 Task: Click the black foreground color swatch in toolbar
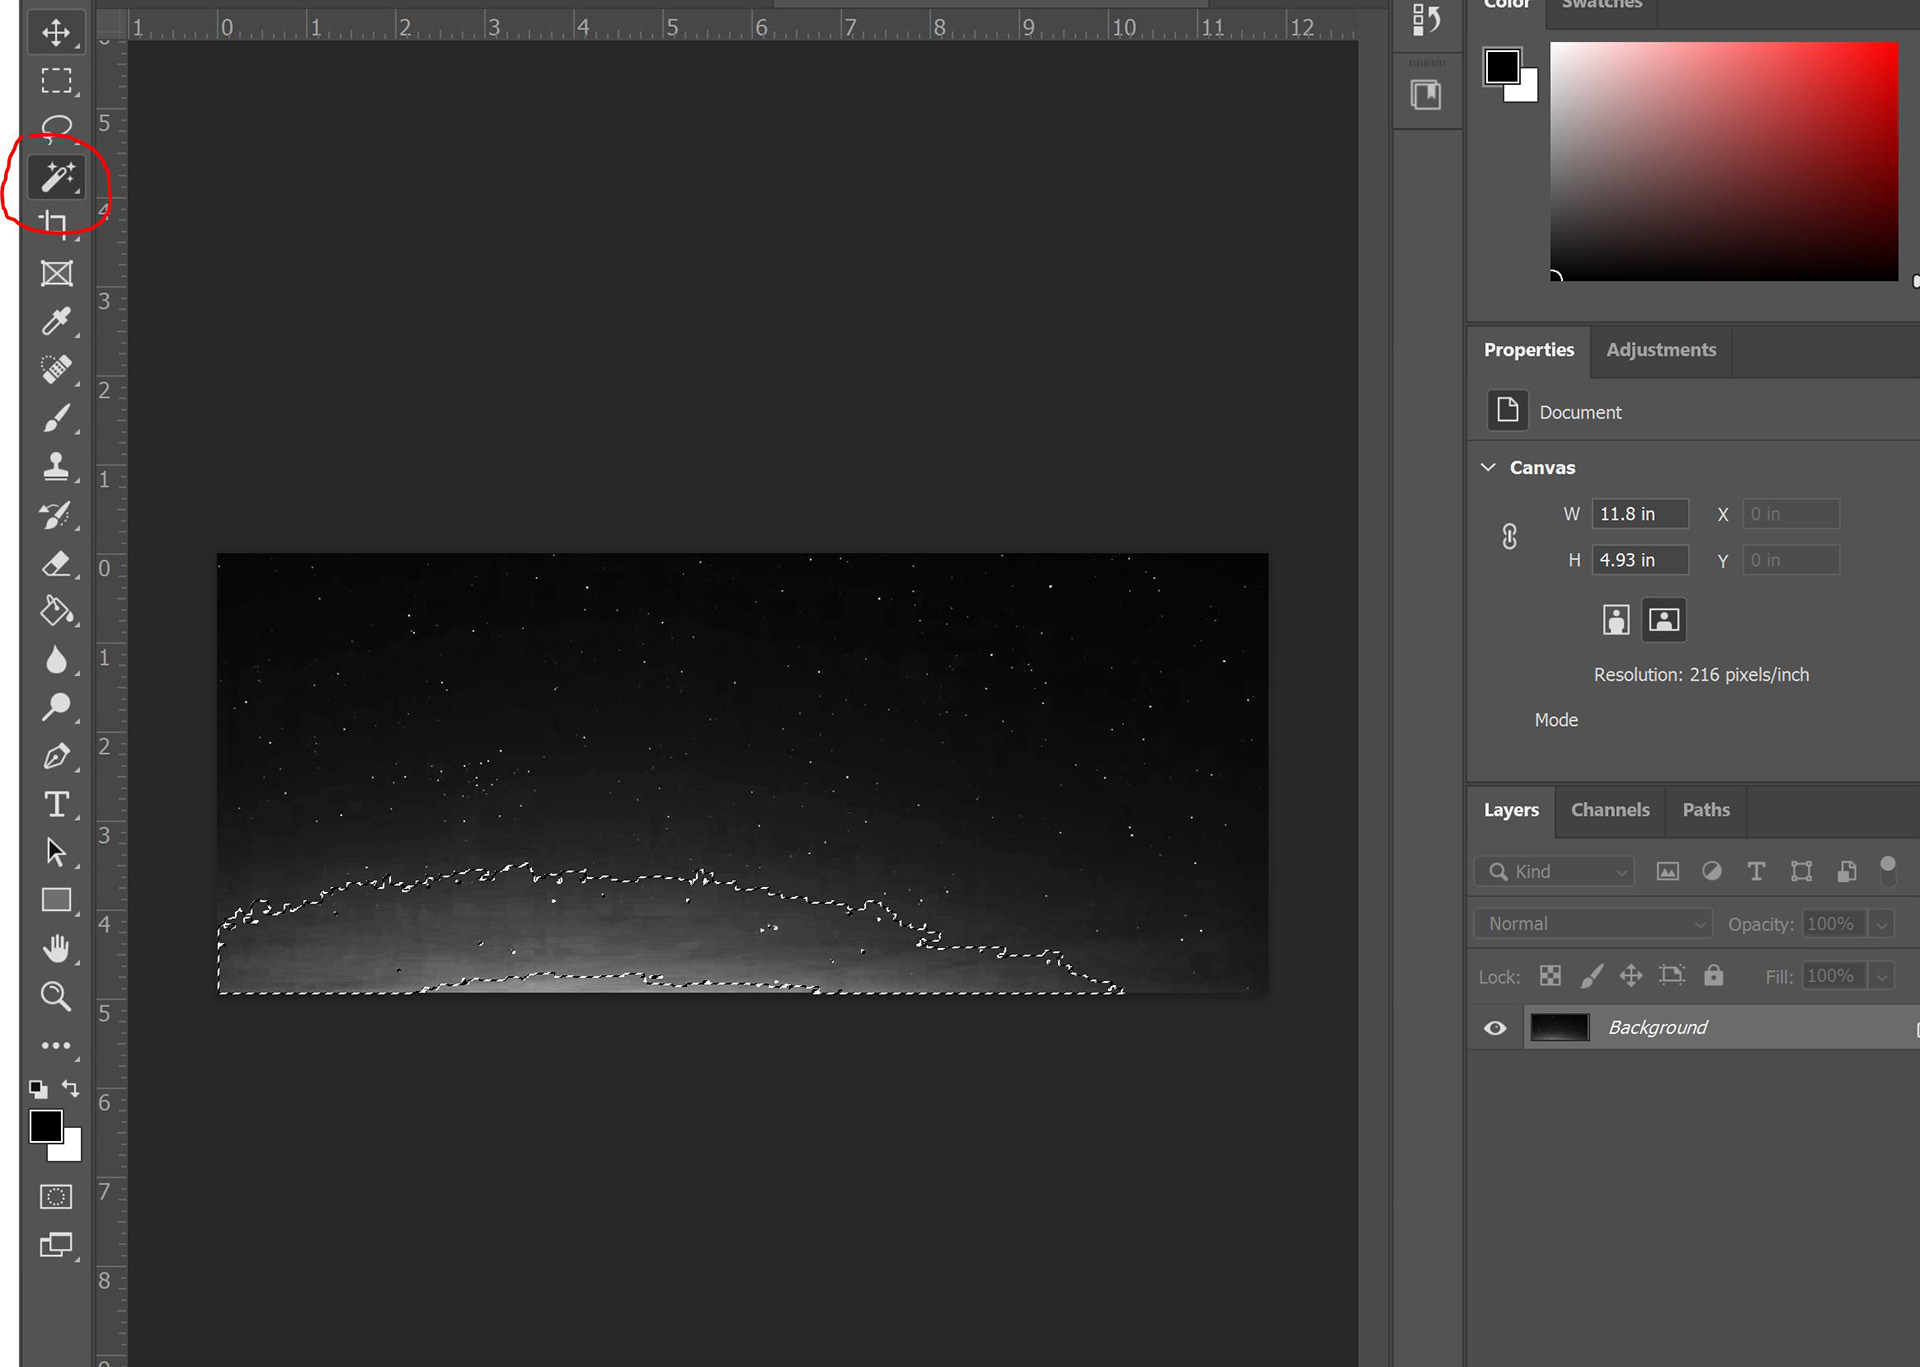point(45,1127)
